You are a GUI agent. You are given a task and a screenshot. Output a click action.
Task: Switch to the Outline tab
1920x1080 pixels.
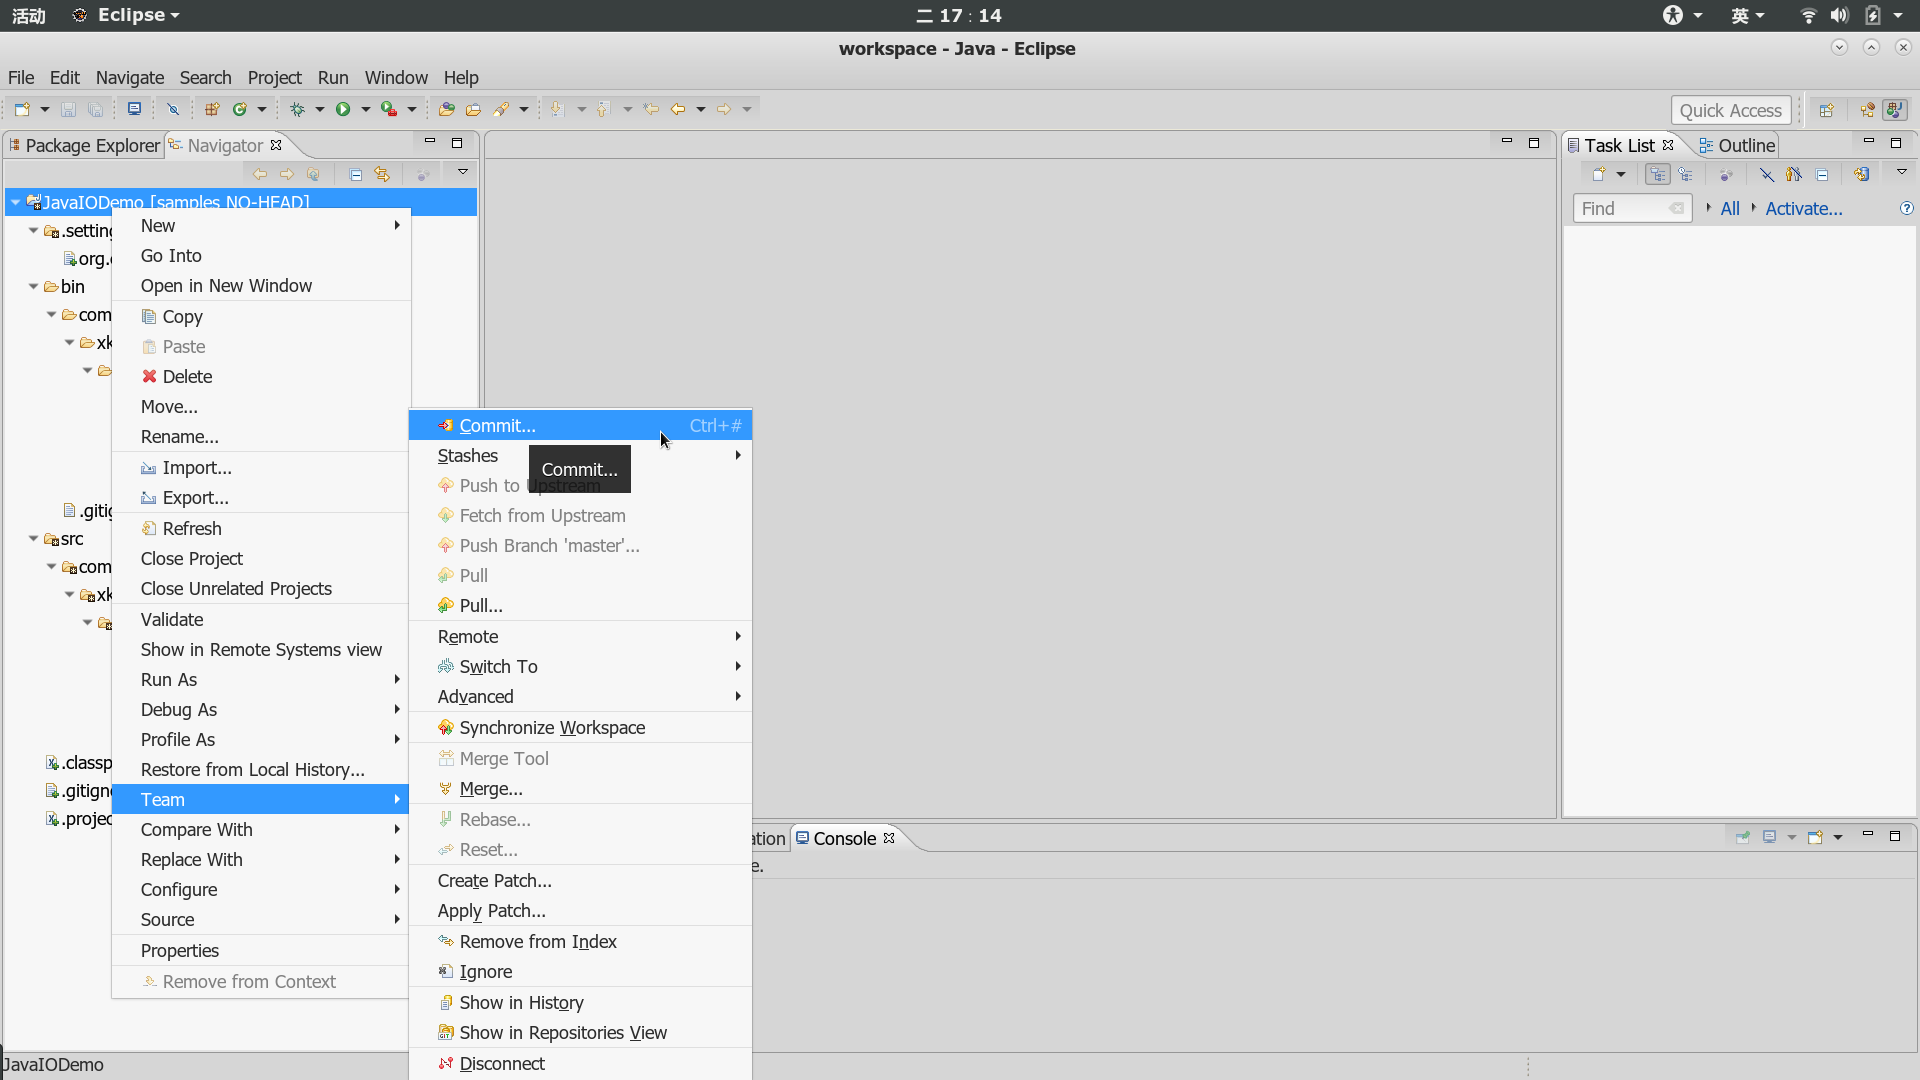pos(1737,145)
